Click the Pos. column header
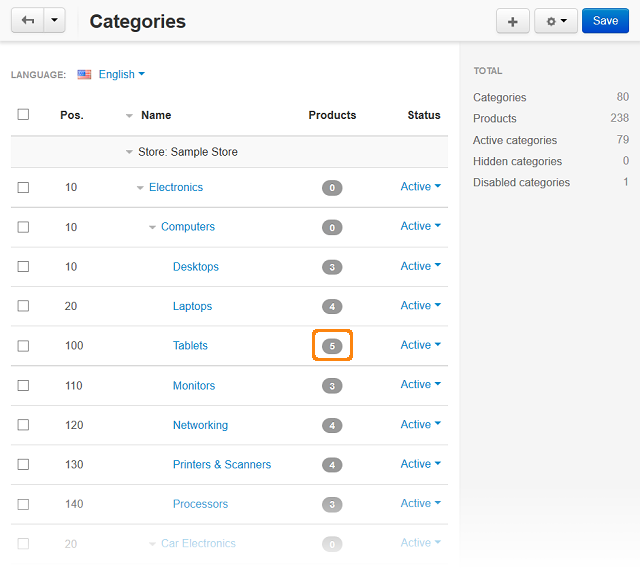This screenshot has height=571, width=640. (72, 115)
